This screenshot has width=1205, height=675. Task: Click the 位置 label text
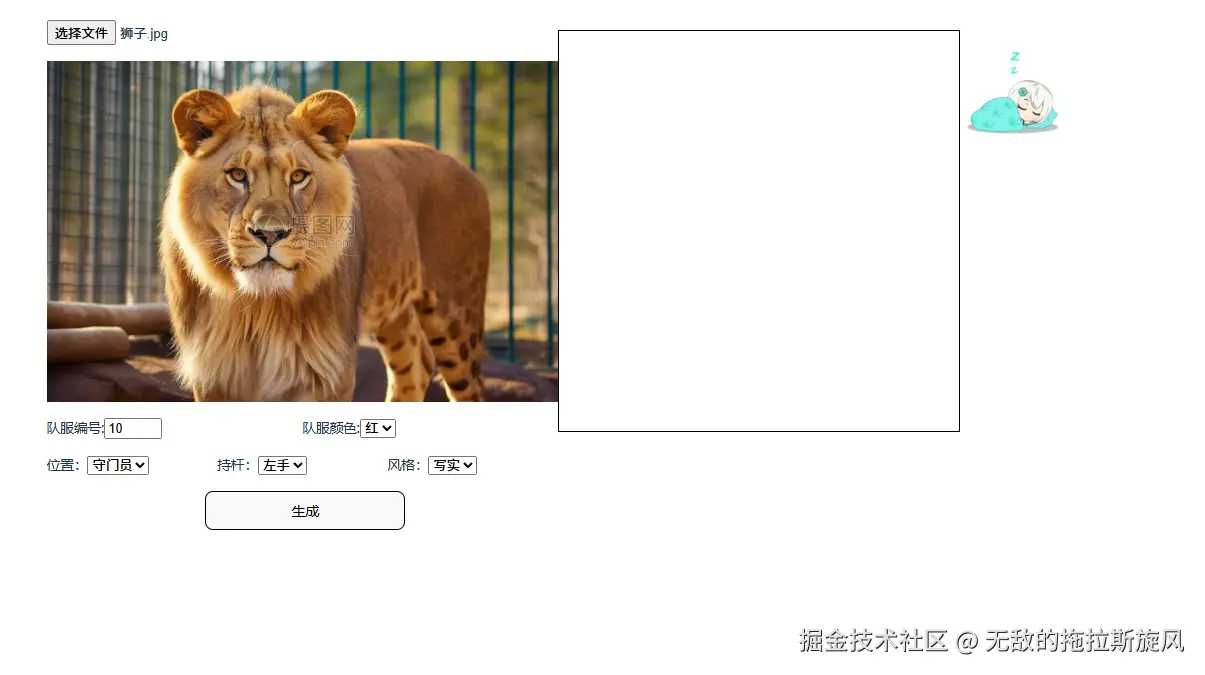pyautogui.click(x=63, y=465)
